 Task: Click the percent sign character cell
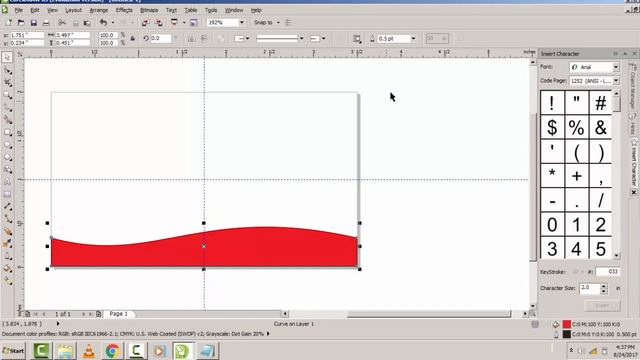576,127
